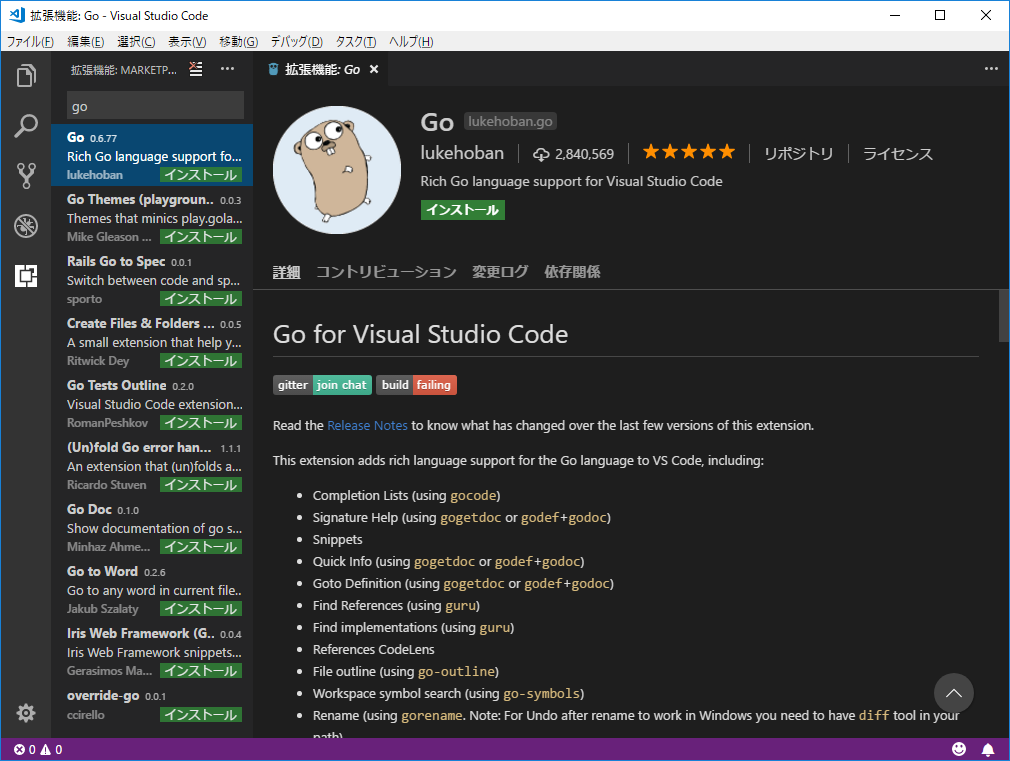Click the extension search input field
The height and width of the screenshot is (761, 1010).
point(154,104)
